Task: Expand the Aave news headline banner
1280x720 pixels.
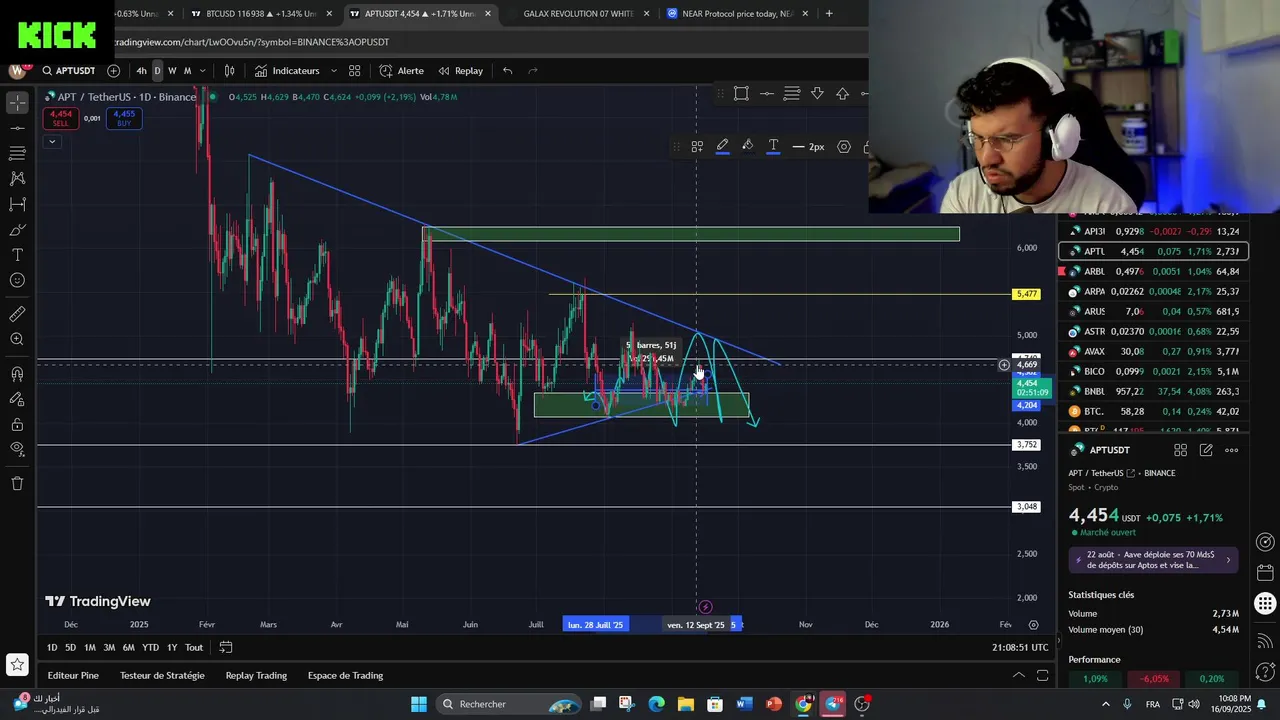Action: [1154, 560]
